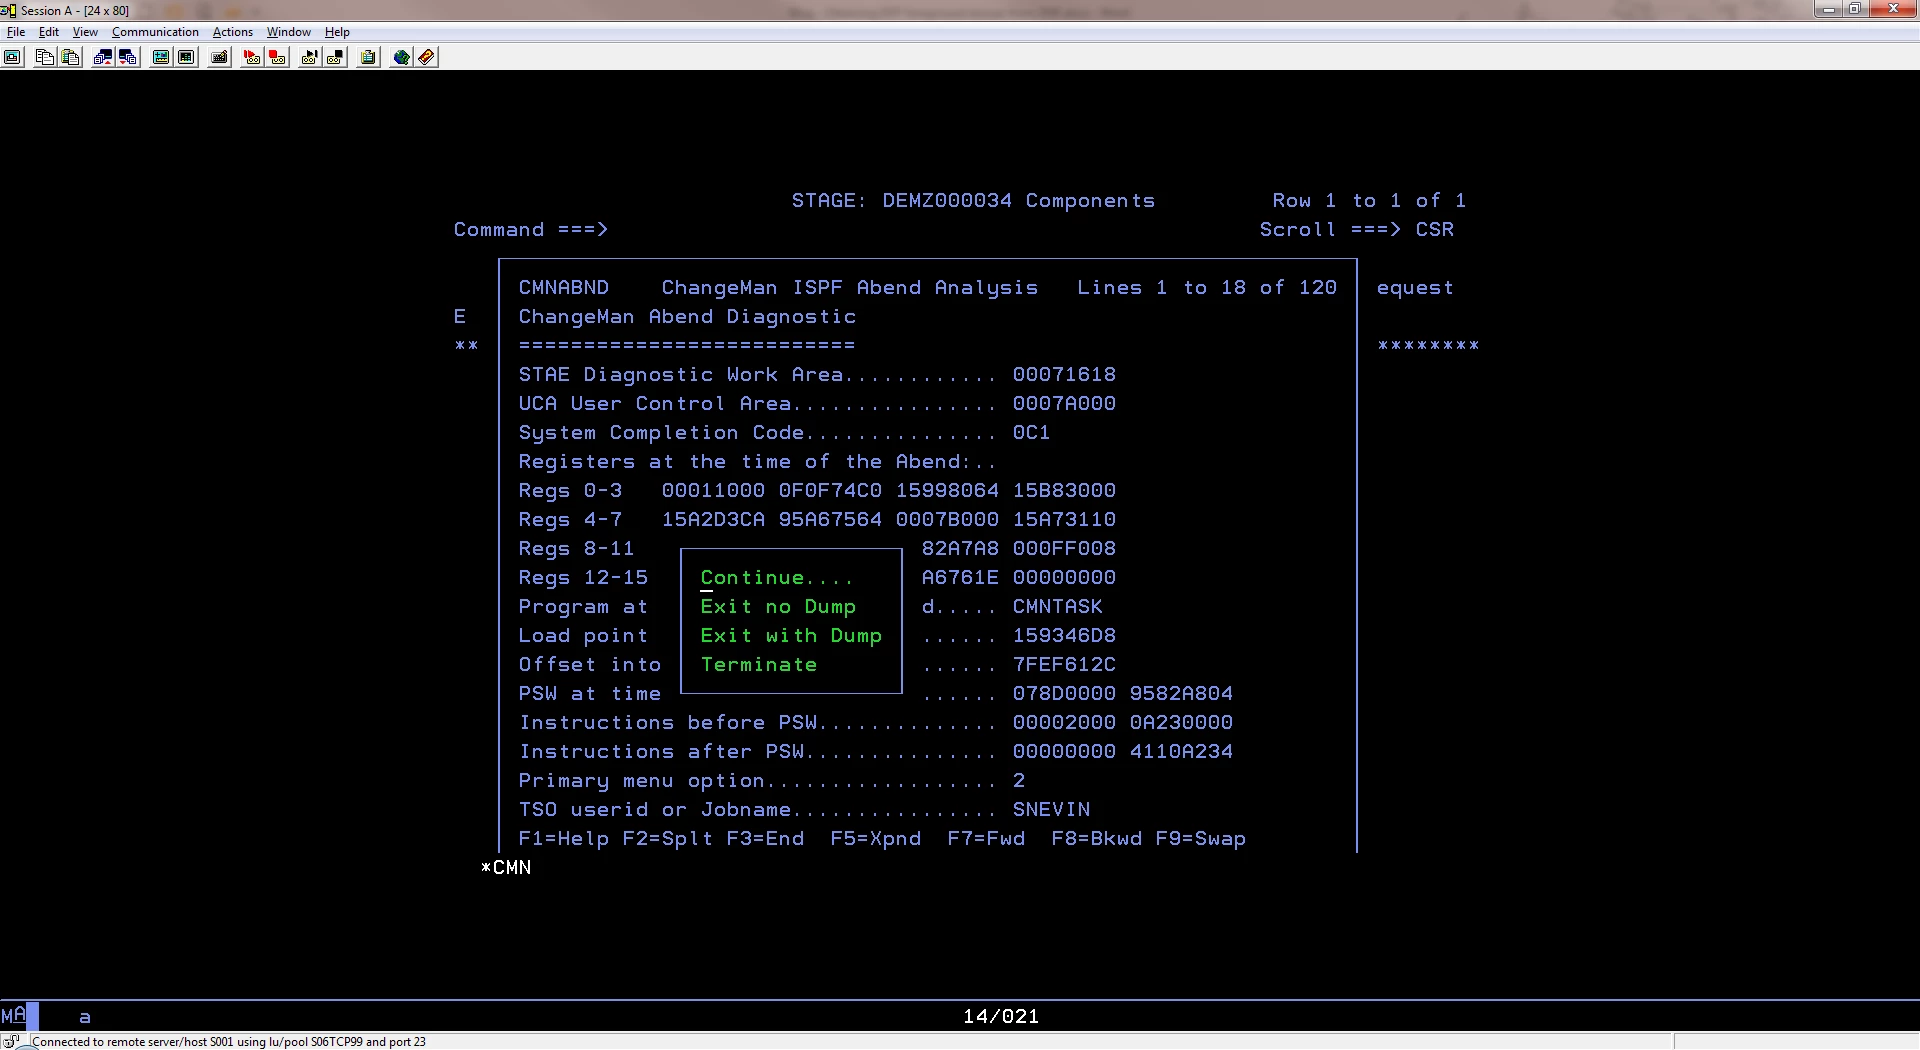Click F1=Help function key label
Image resolution: width=1920 pixels, height=1050 pixels.
click(x=564, y=838)
